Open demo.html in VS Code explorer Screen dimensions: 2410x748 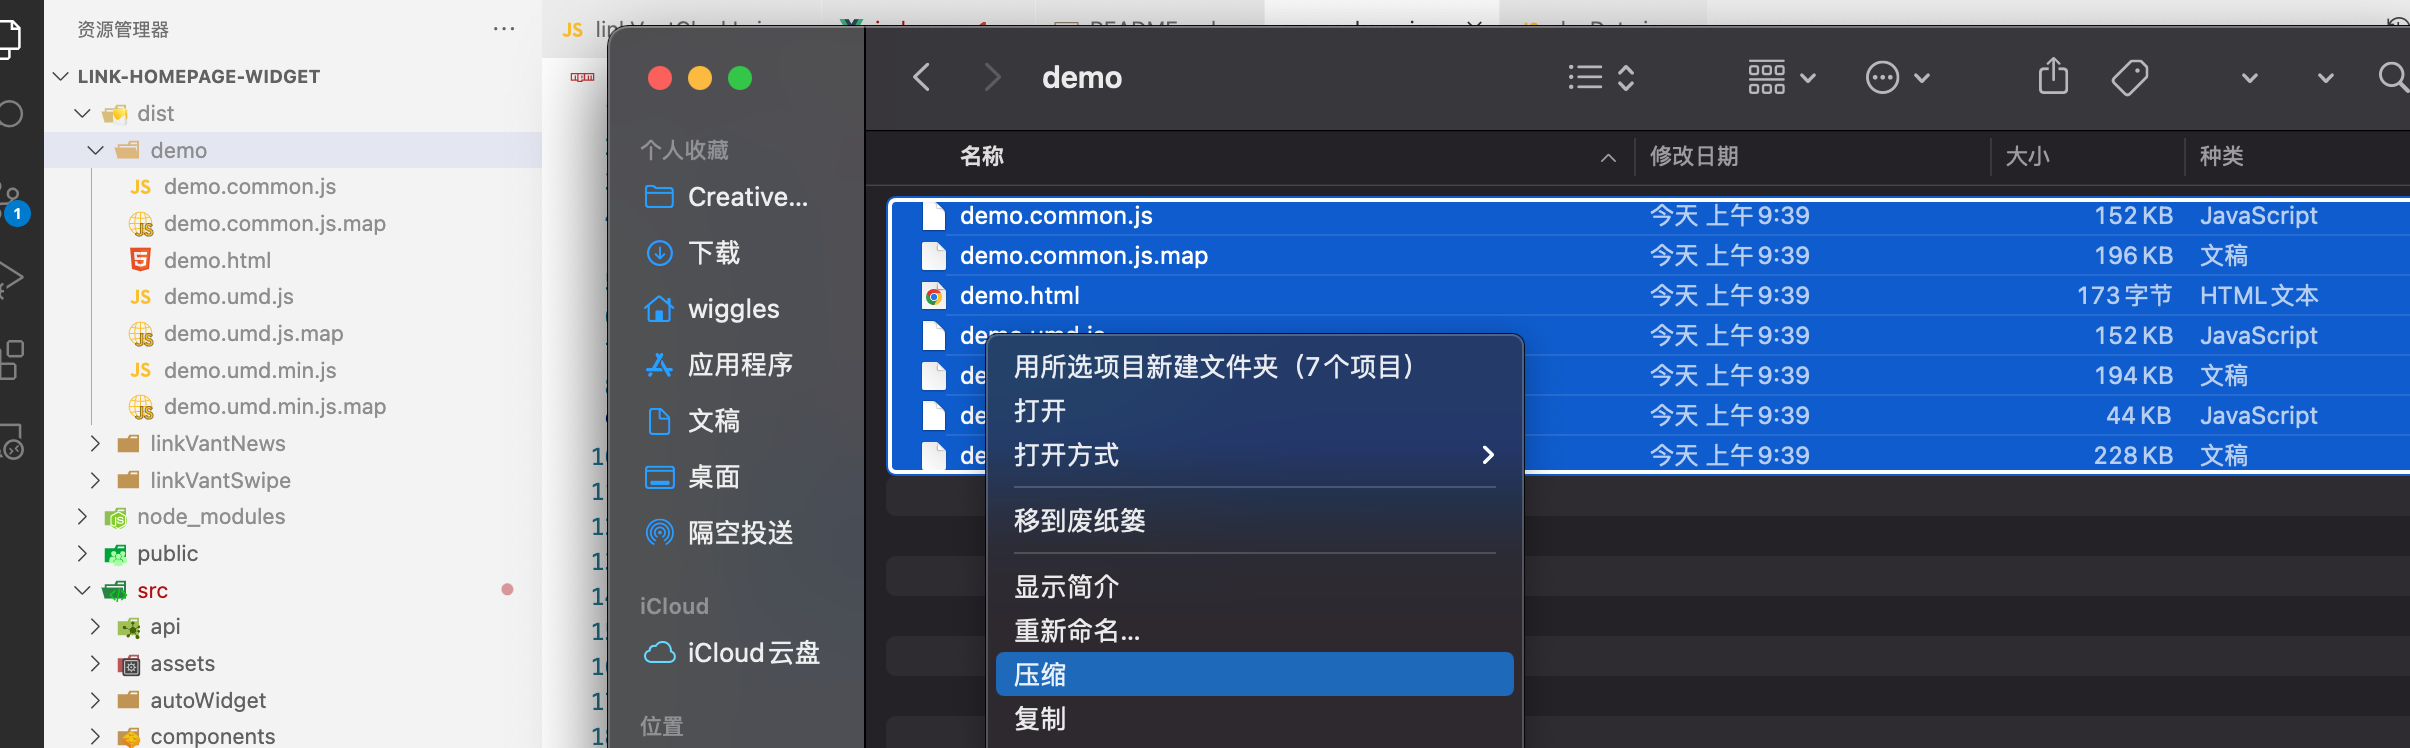pos(217,260)
